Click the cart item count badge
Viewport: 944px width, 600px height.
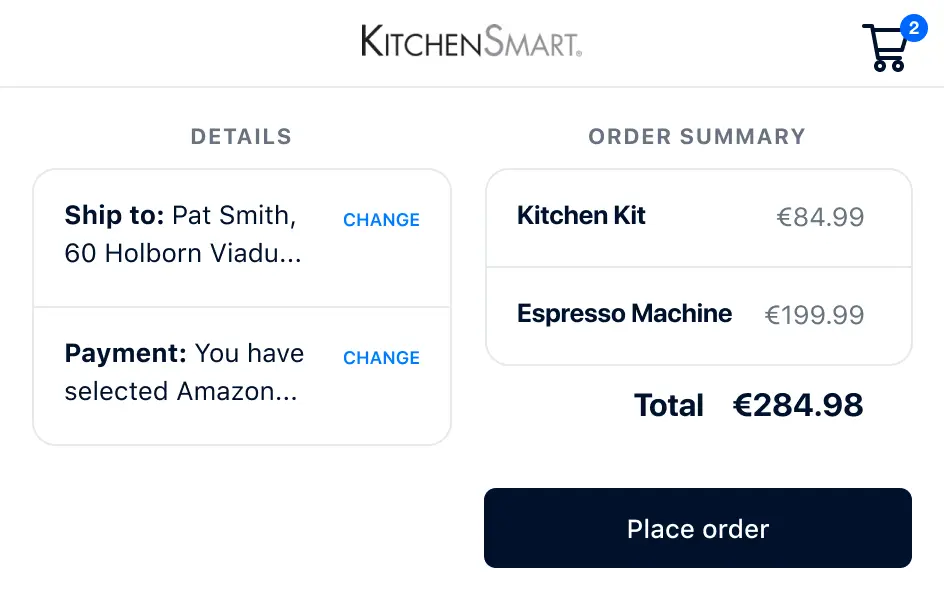(x=913, y=28)
